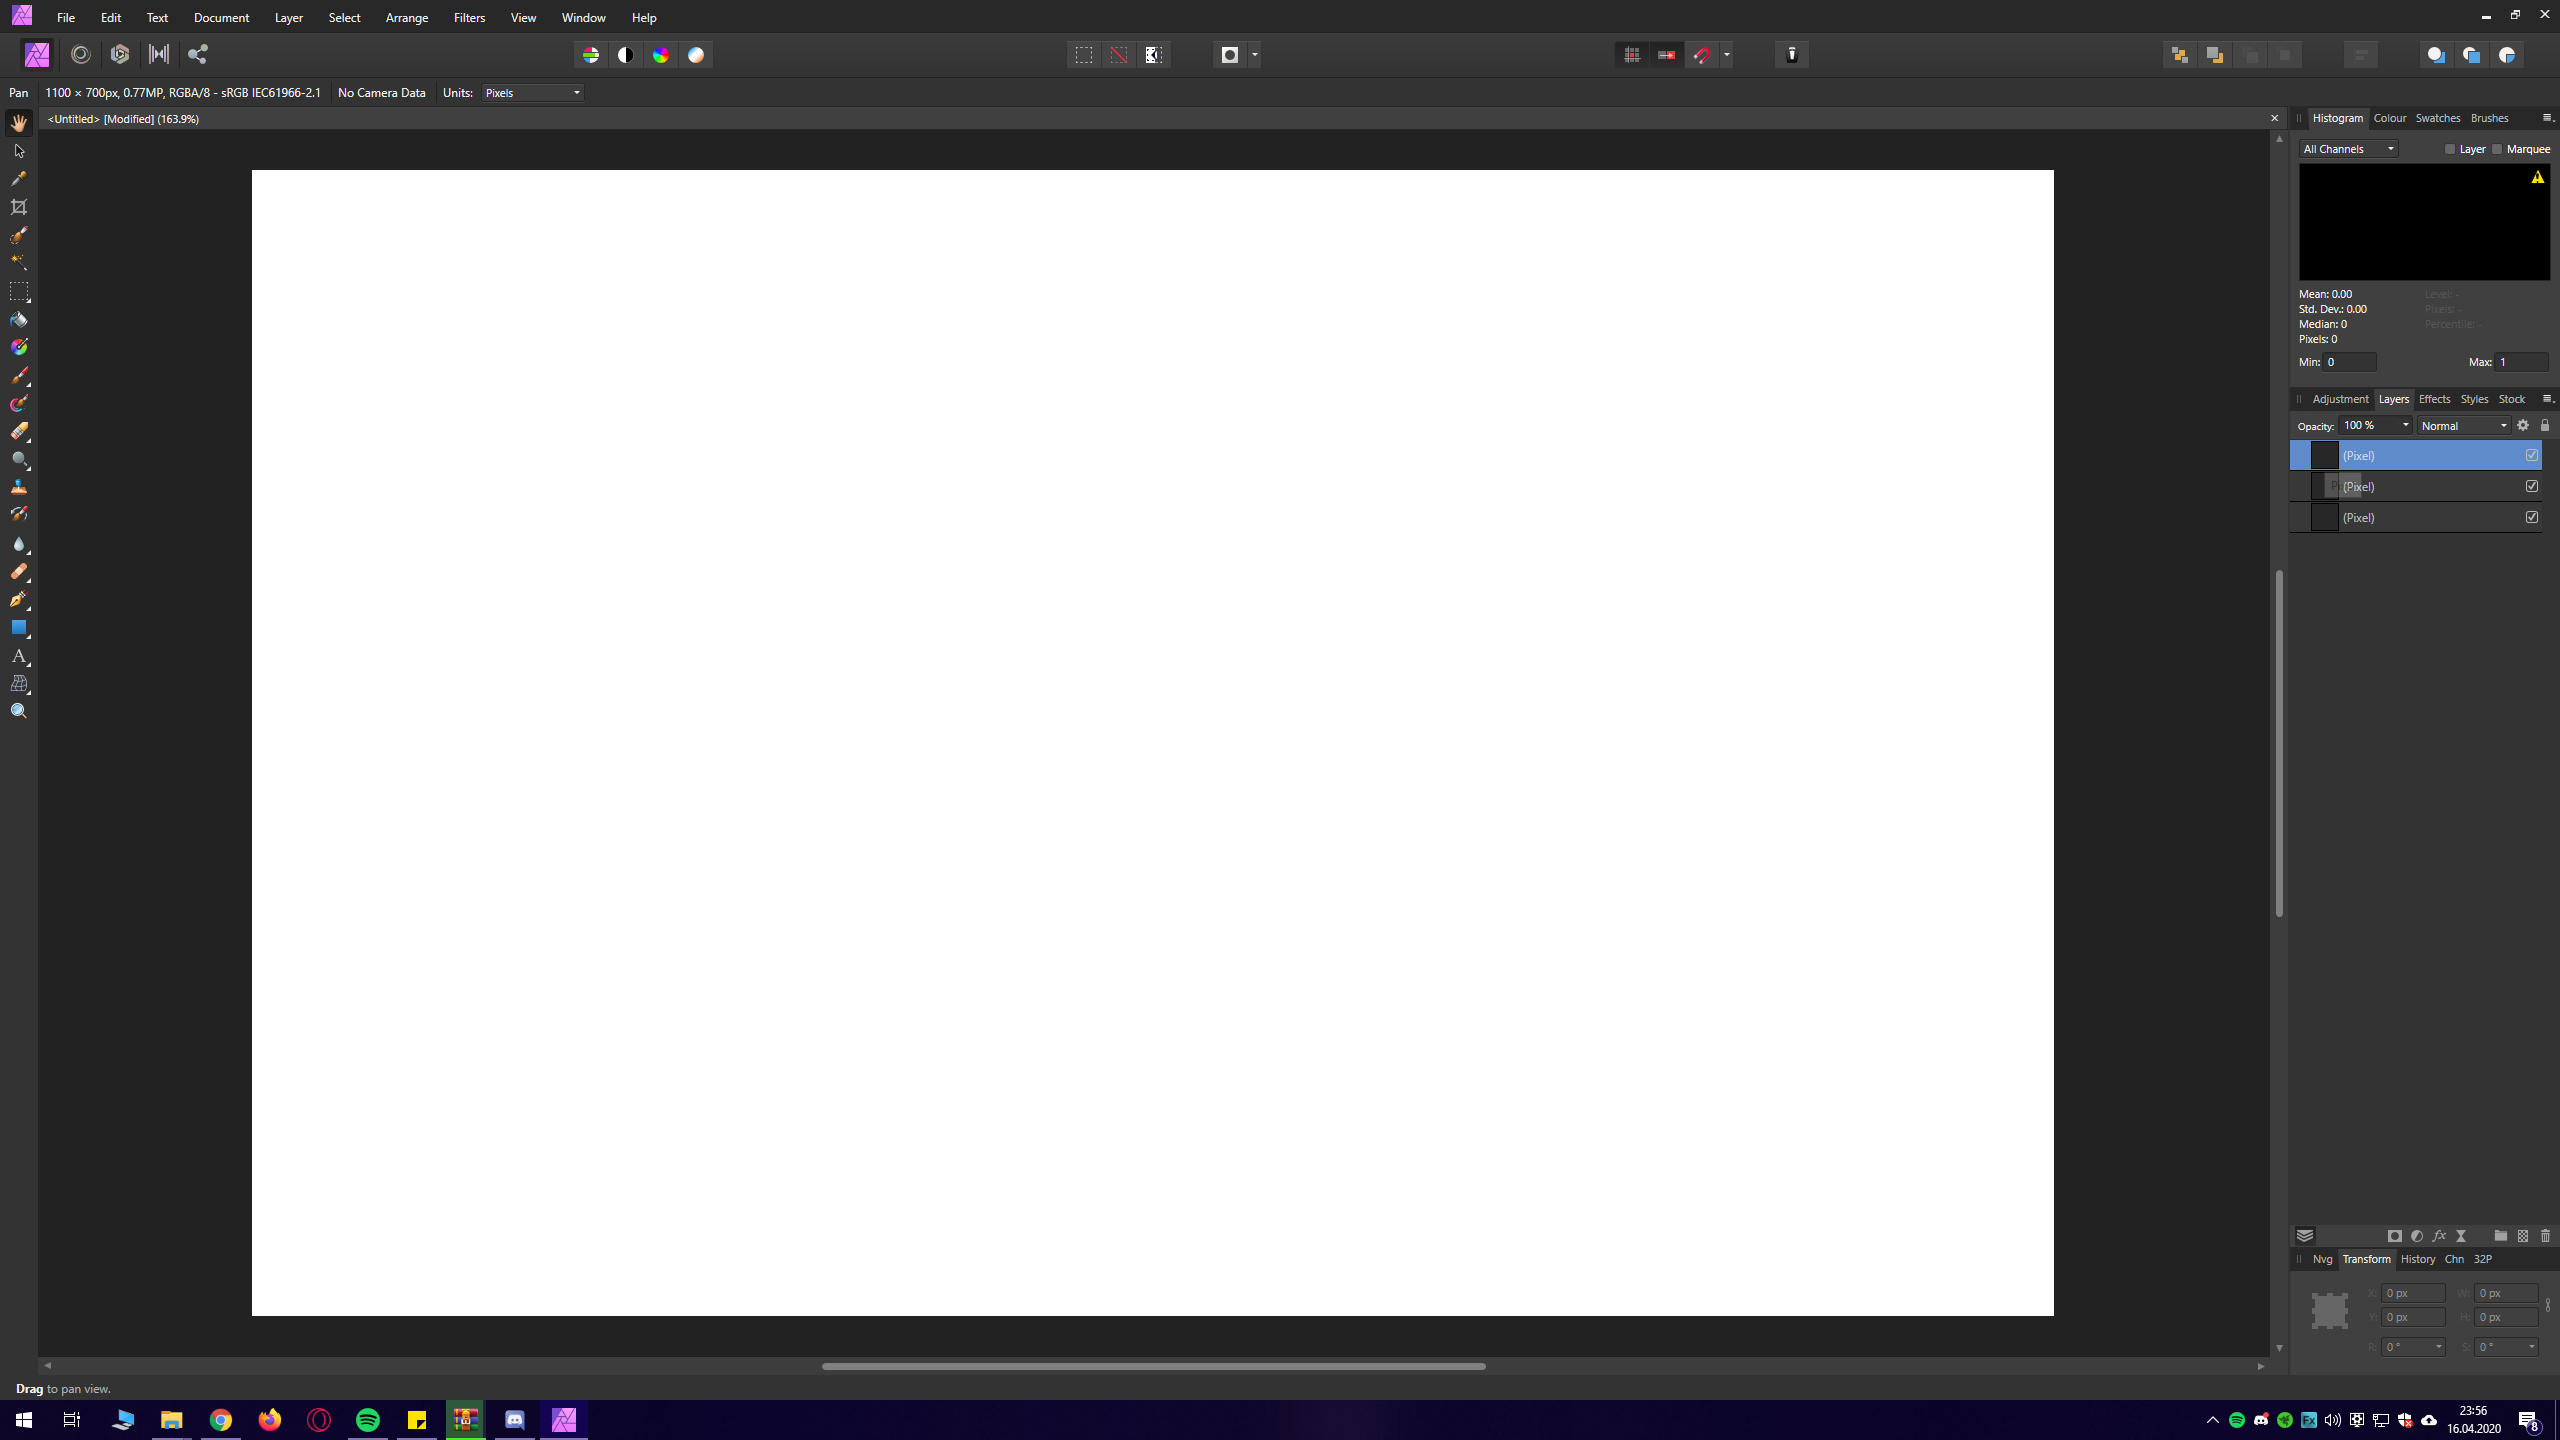Switch to Liquify Persona
This screenshot has width=2560, height=1440.
(x=81, y=55)
